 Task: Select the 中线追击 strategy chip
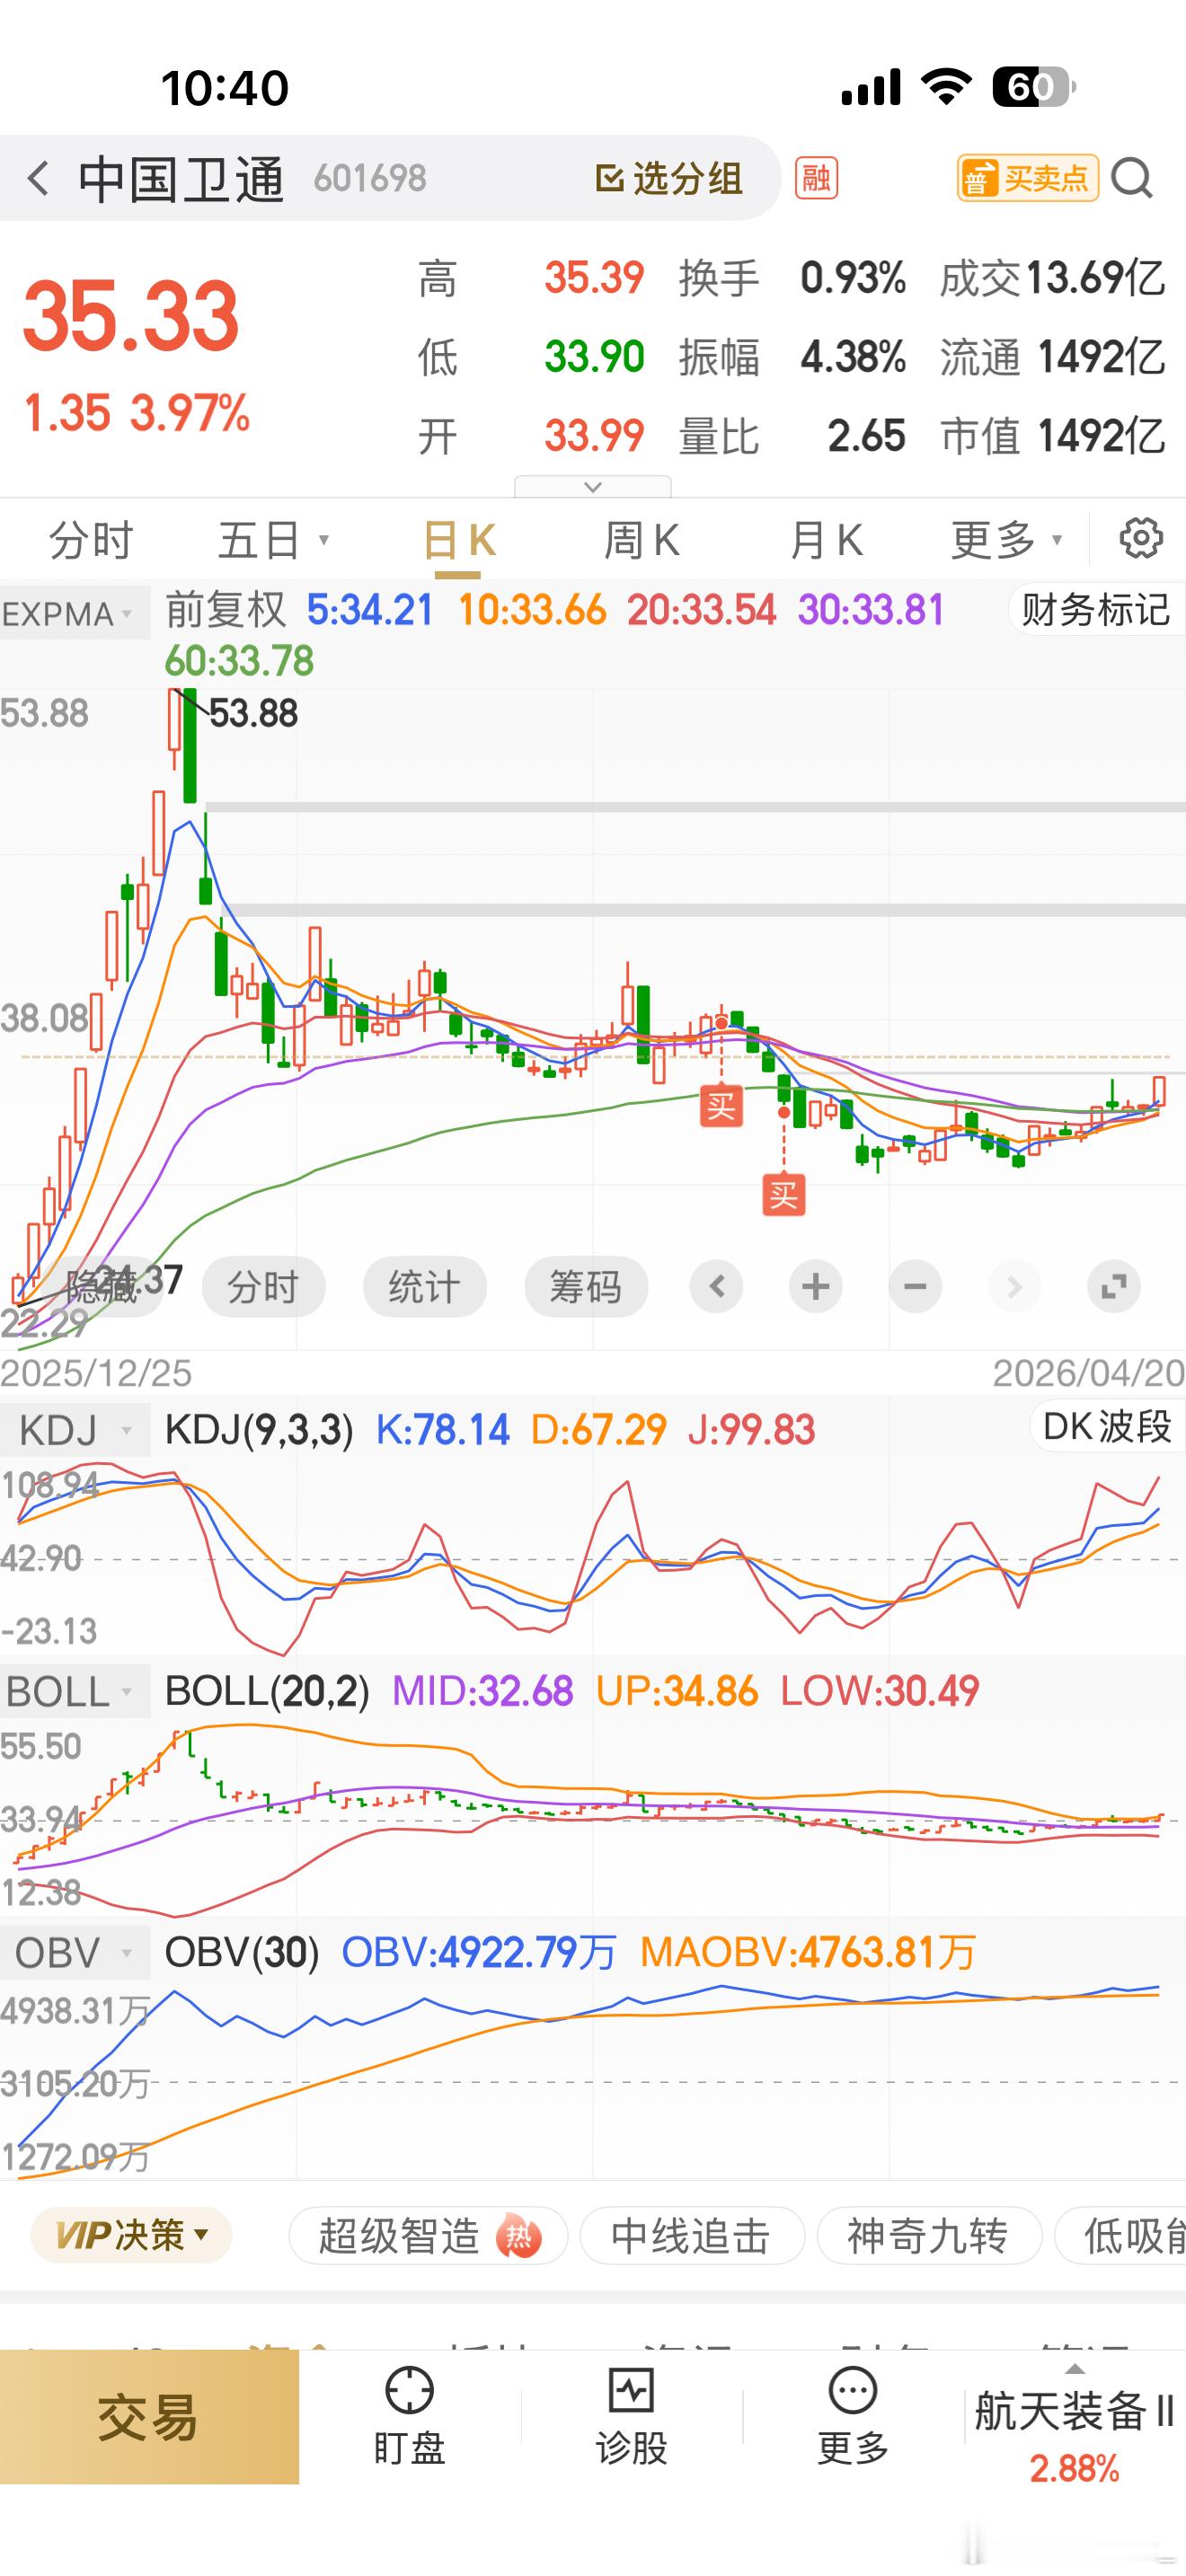click(692, 2235)
